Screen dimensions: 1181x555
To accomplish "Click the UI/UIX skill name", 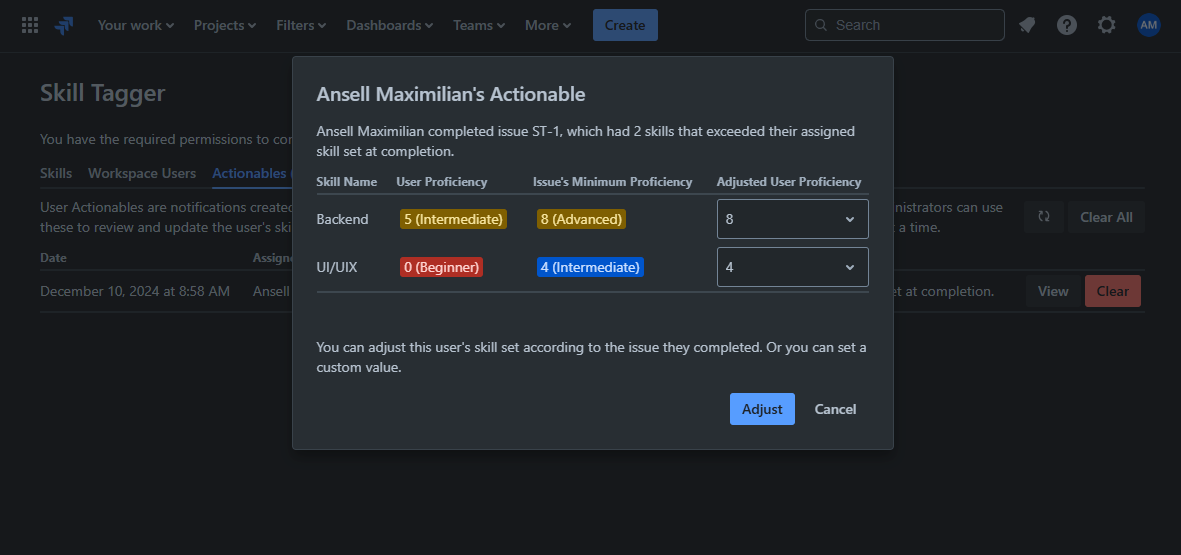I will click(337, 267).
